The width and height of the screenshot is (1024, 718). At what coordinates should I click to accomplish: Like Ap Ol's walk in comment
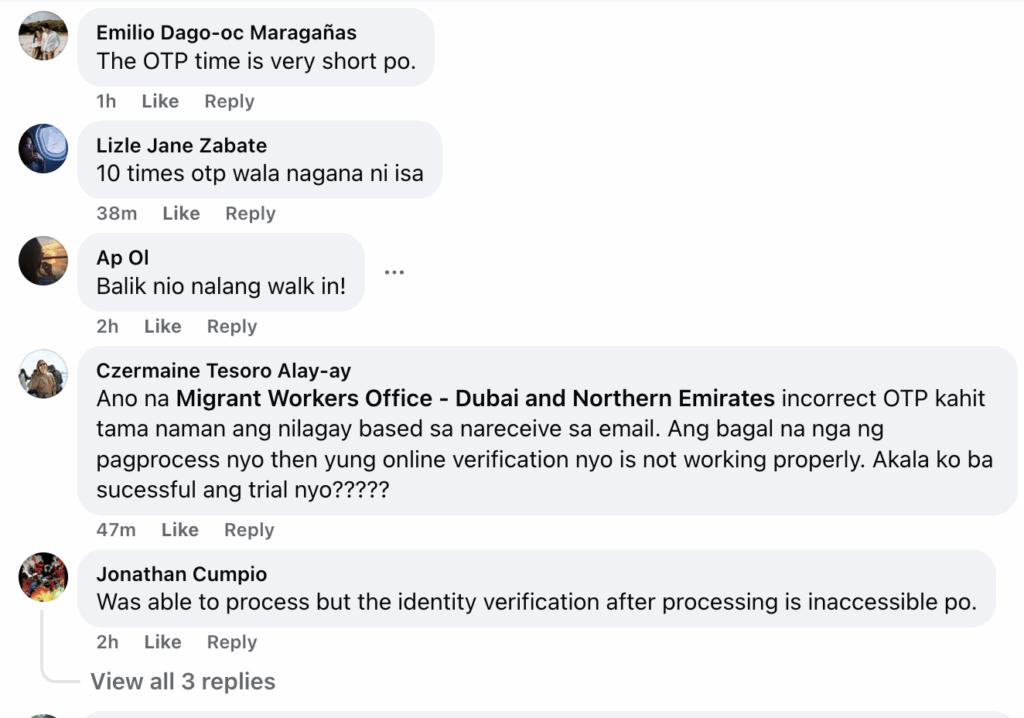click(x=162, y=326)
